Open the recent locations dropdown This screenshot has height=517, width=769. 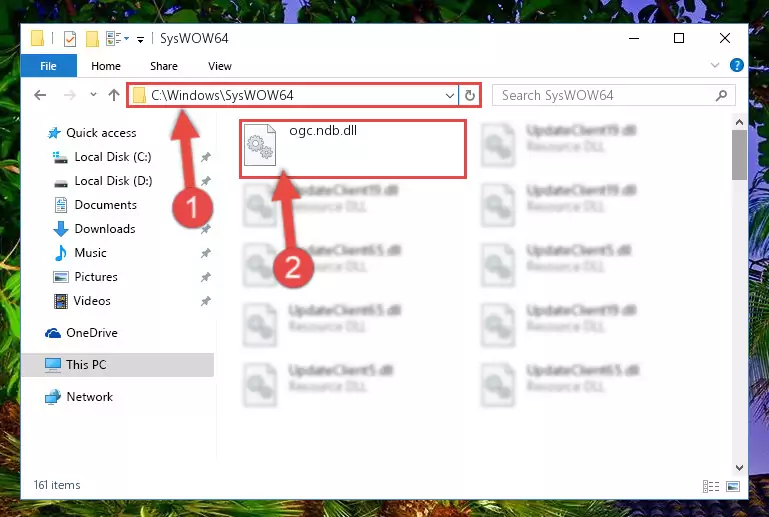pyautogui.click(x=93, y=95)
